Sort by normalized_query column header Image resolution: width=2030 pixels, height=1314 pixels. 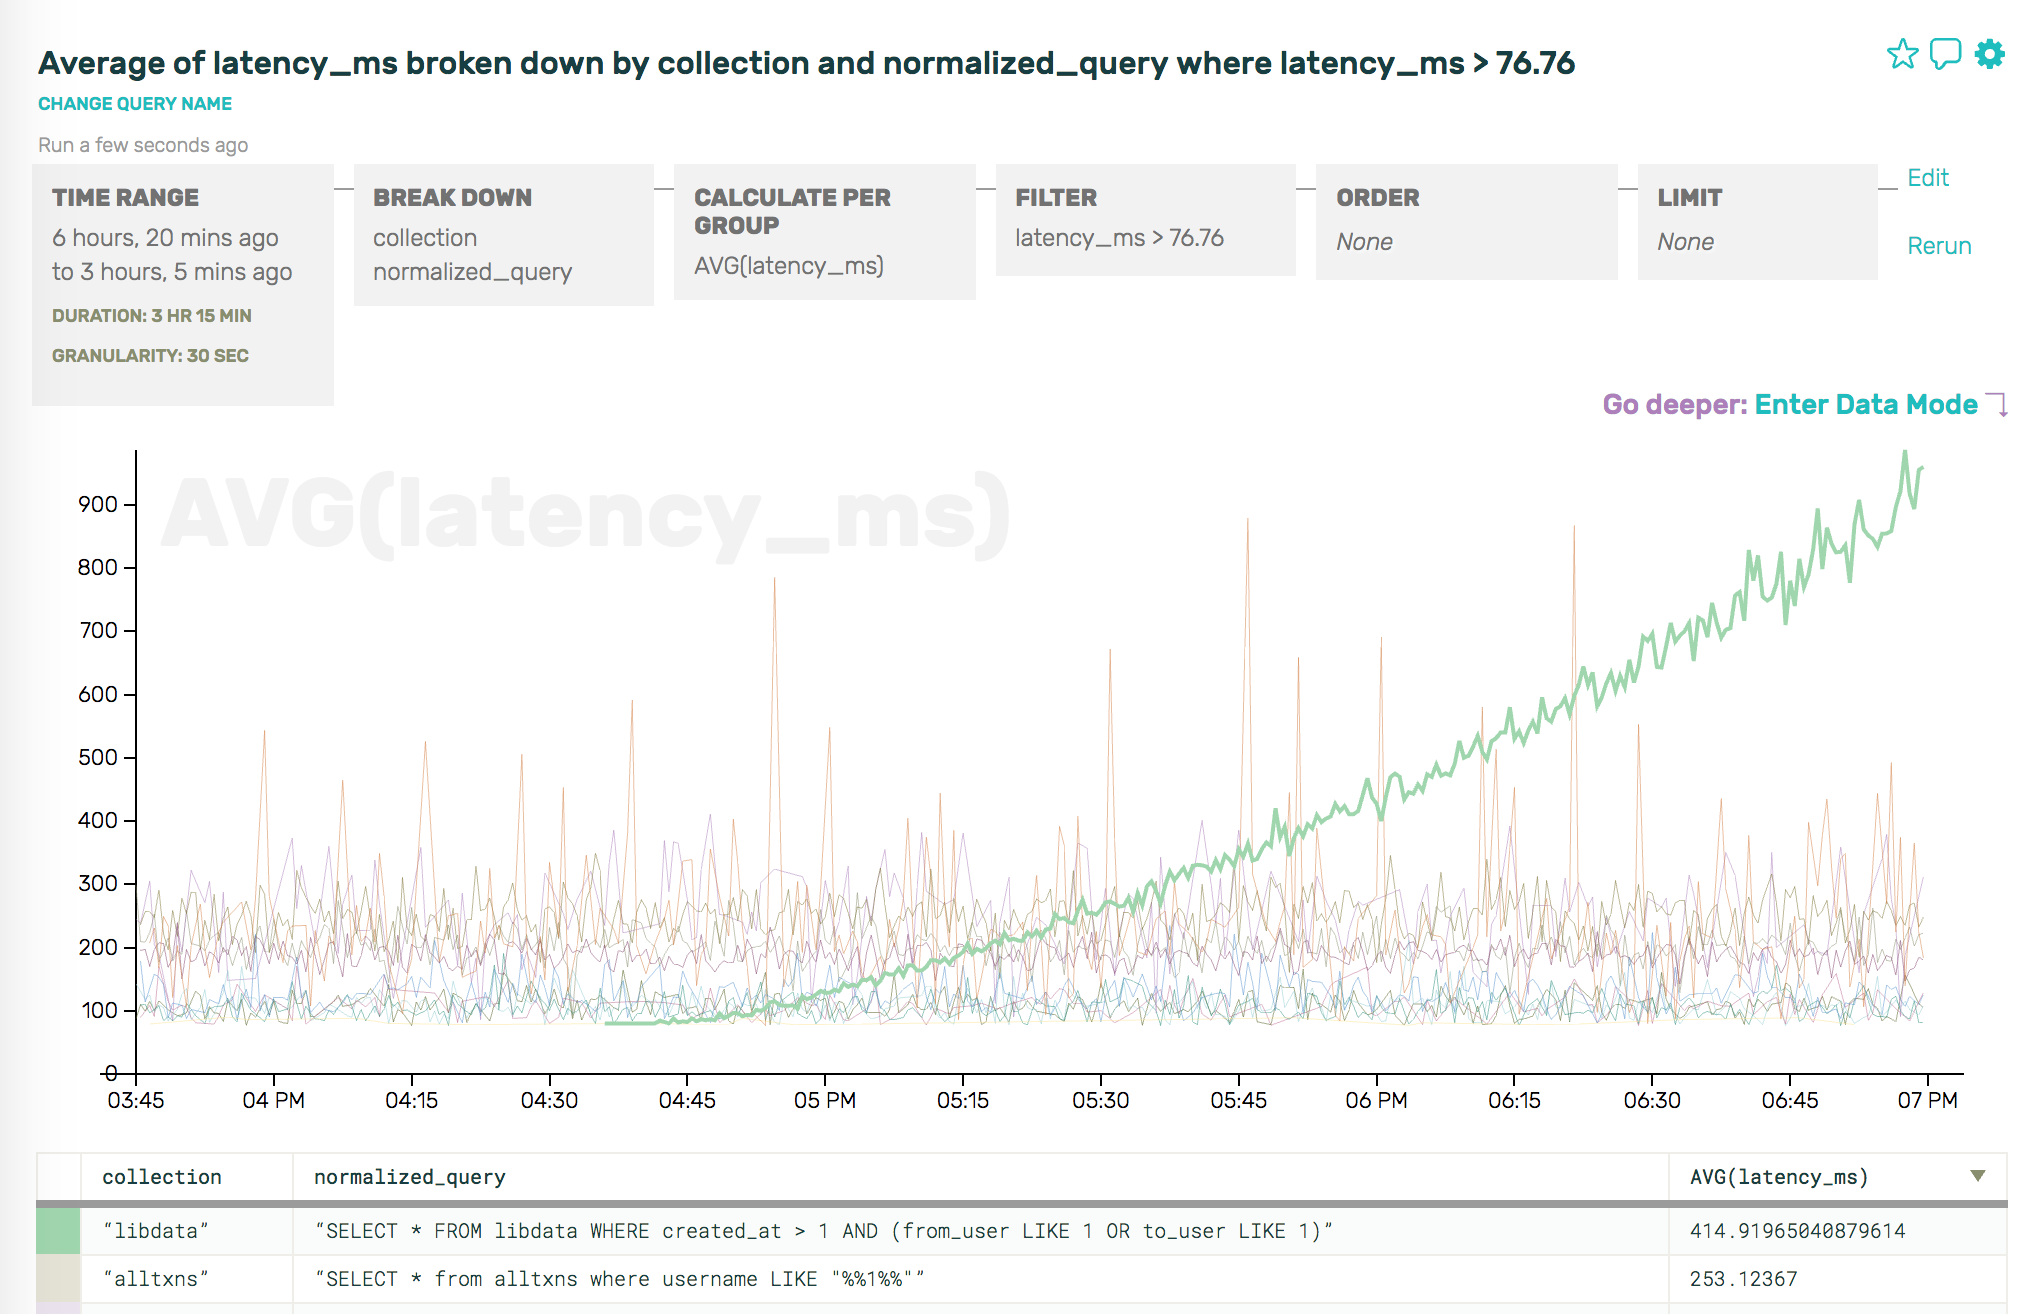(409, 1177)
